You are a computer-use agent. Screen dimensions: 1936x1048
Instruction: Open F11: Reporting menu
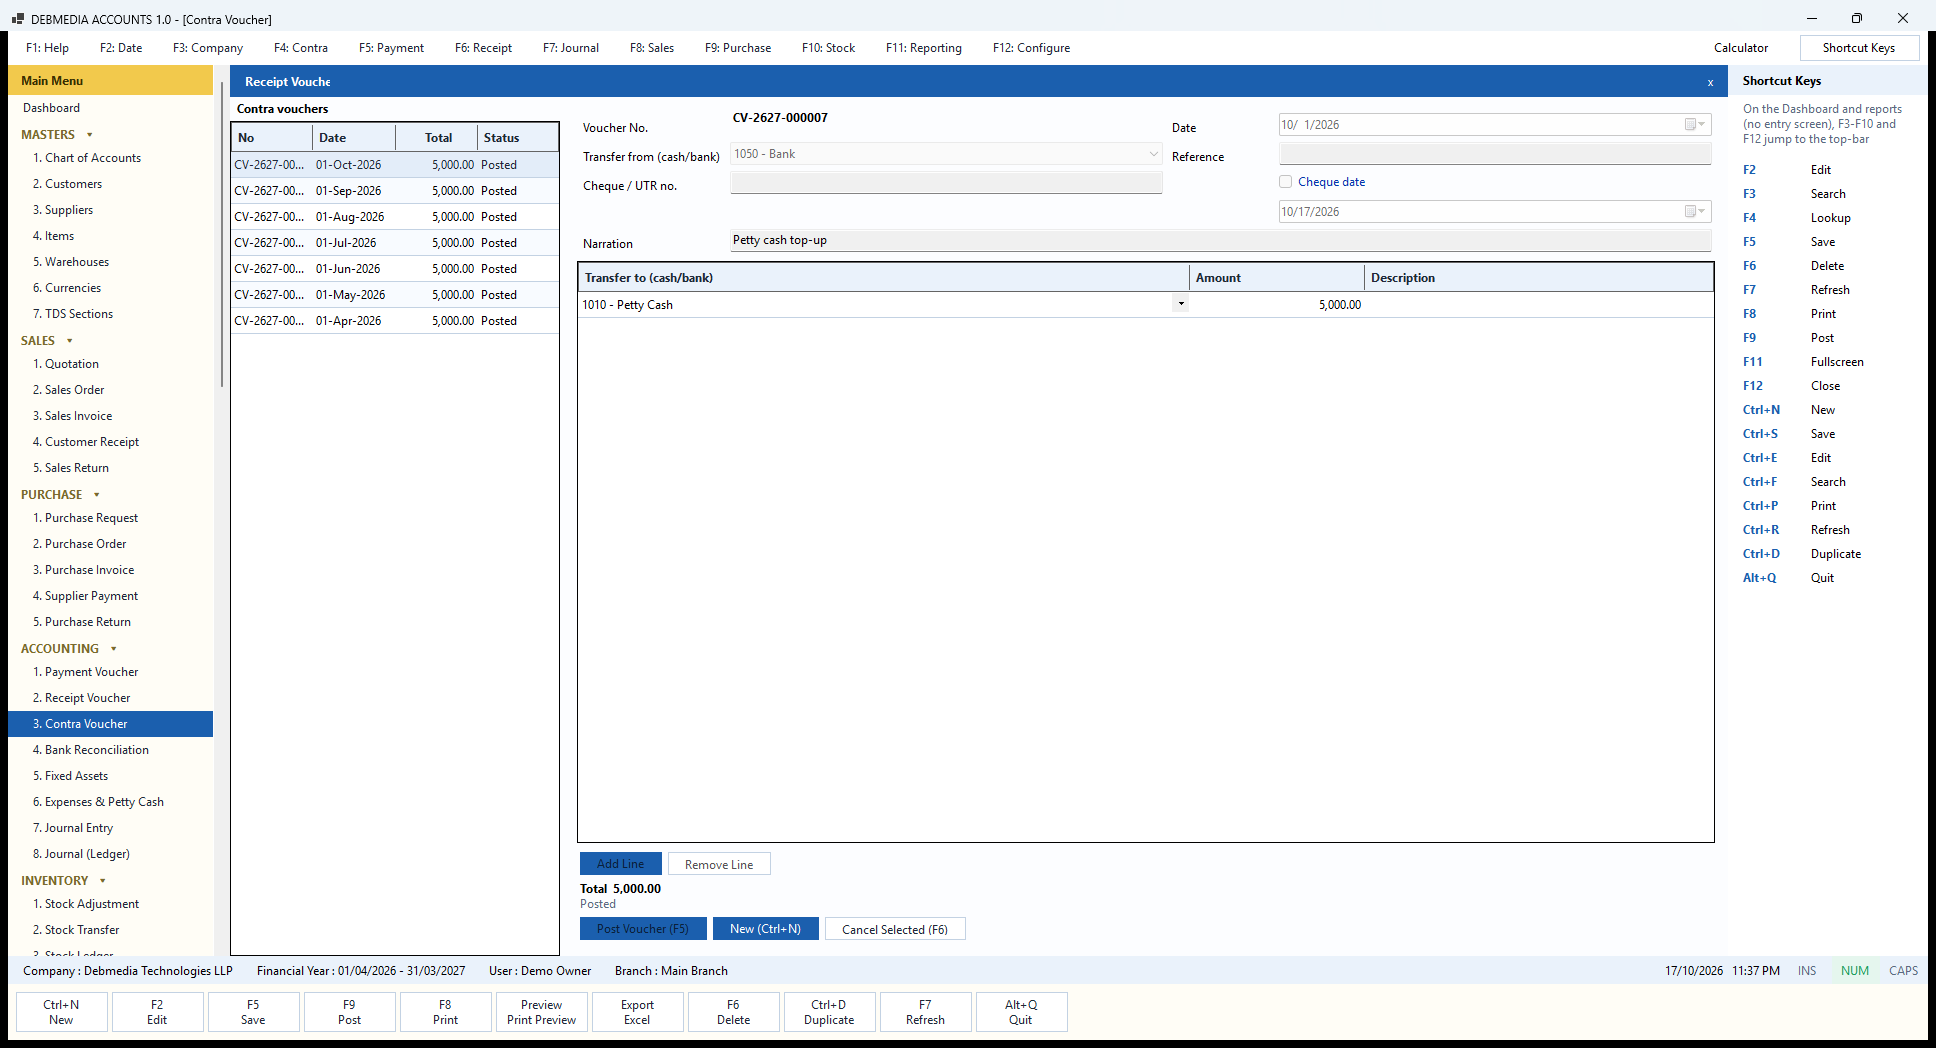[924, 48]
